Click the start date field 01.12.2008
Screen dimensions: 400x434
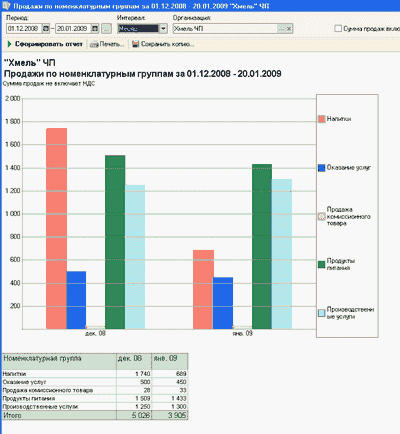point(24,29)
